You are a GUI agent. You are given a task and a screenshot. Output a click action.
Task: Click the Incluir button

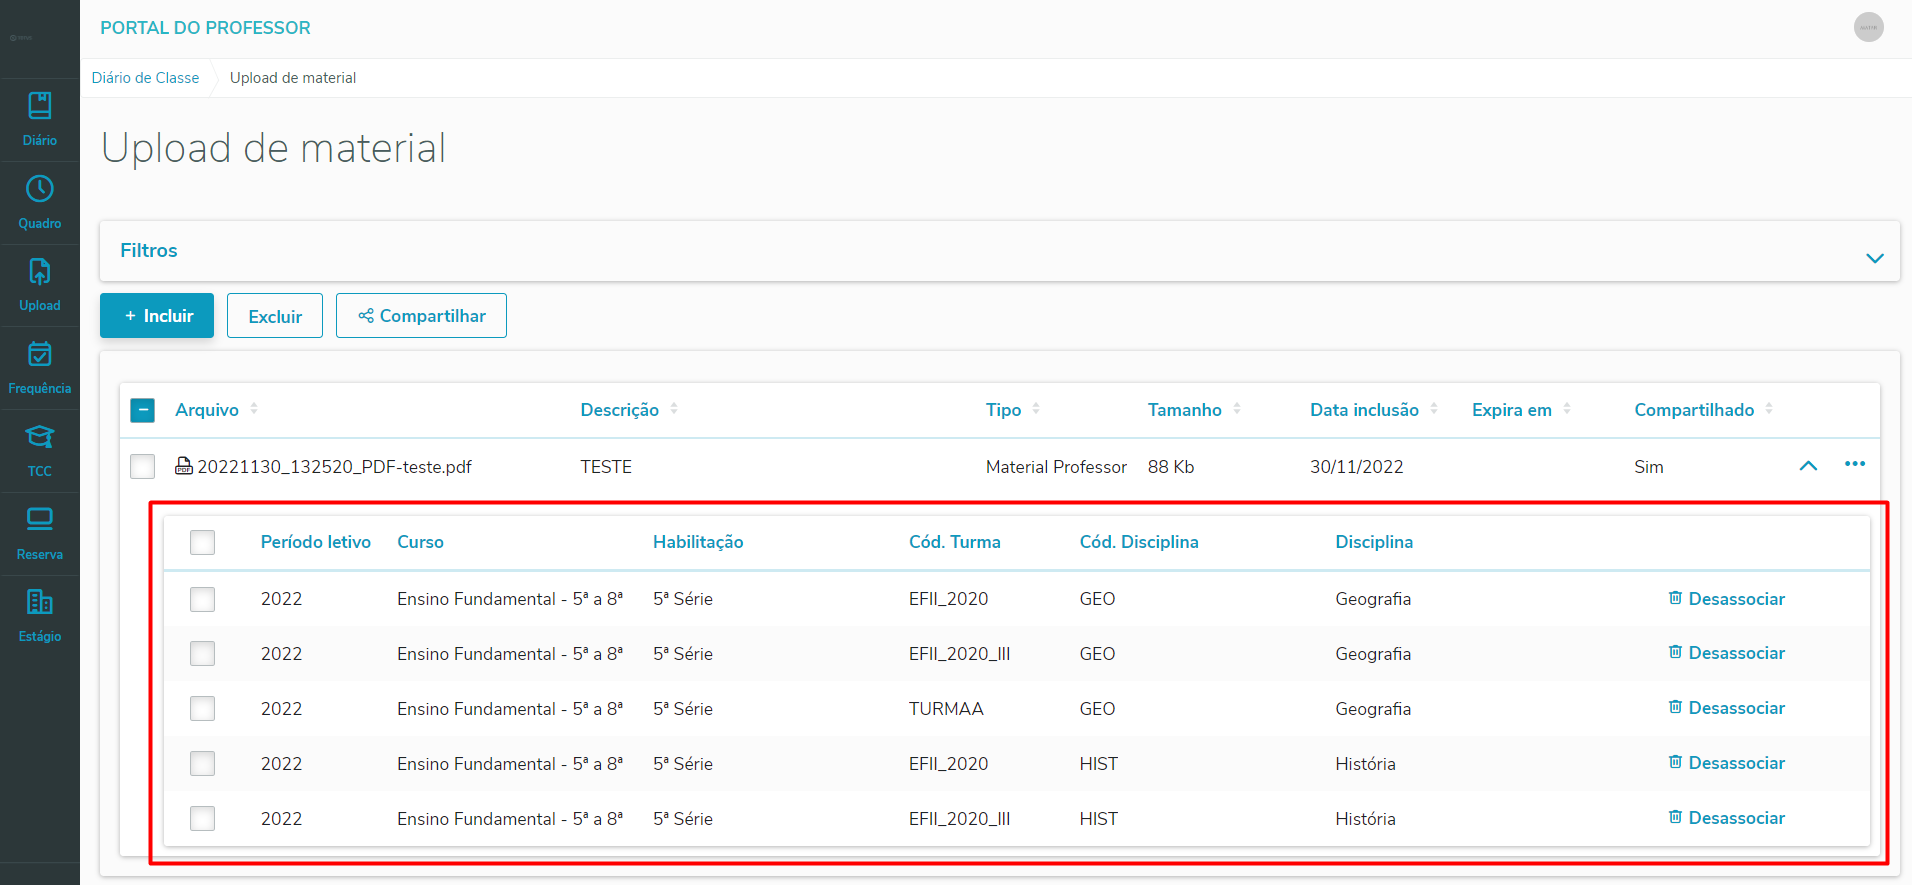(157, 316)
